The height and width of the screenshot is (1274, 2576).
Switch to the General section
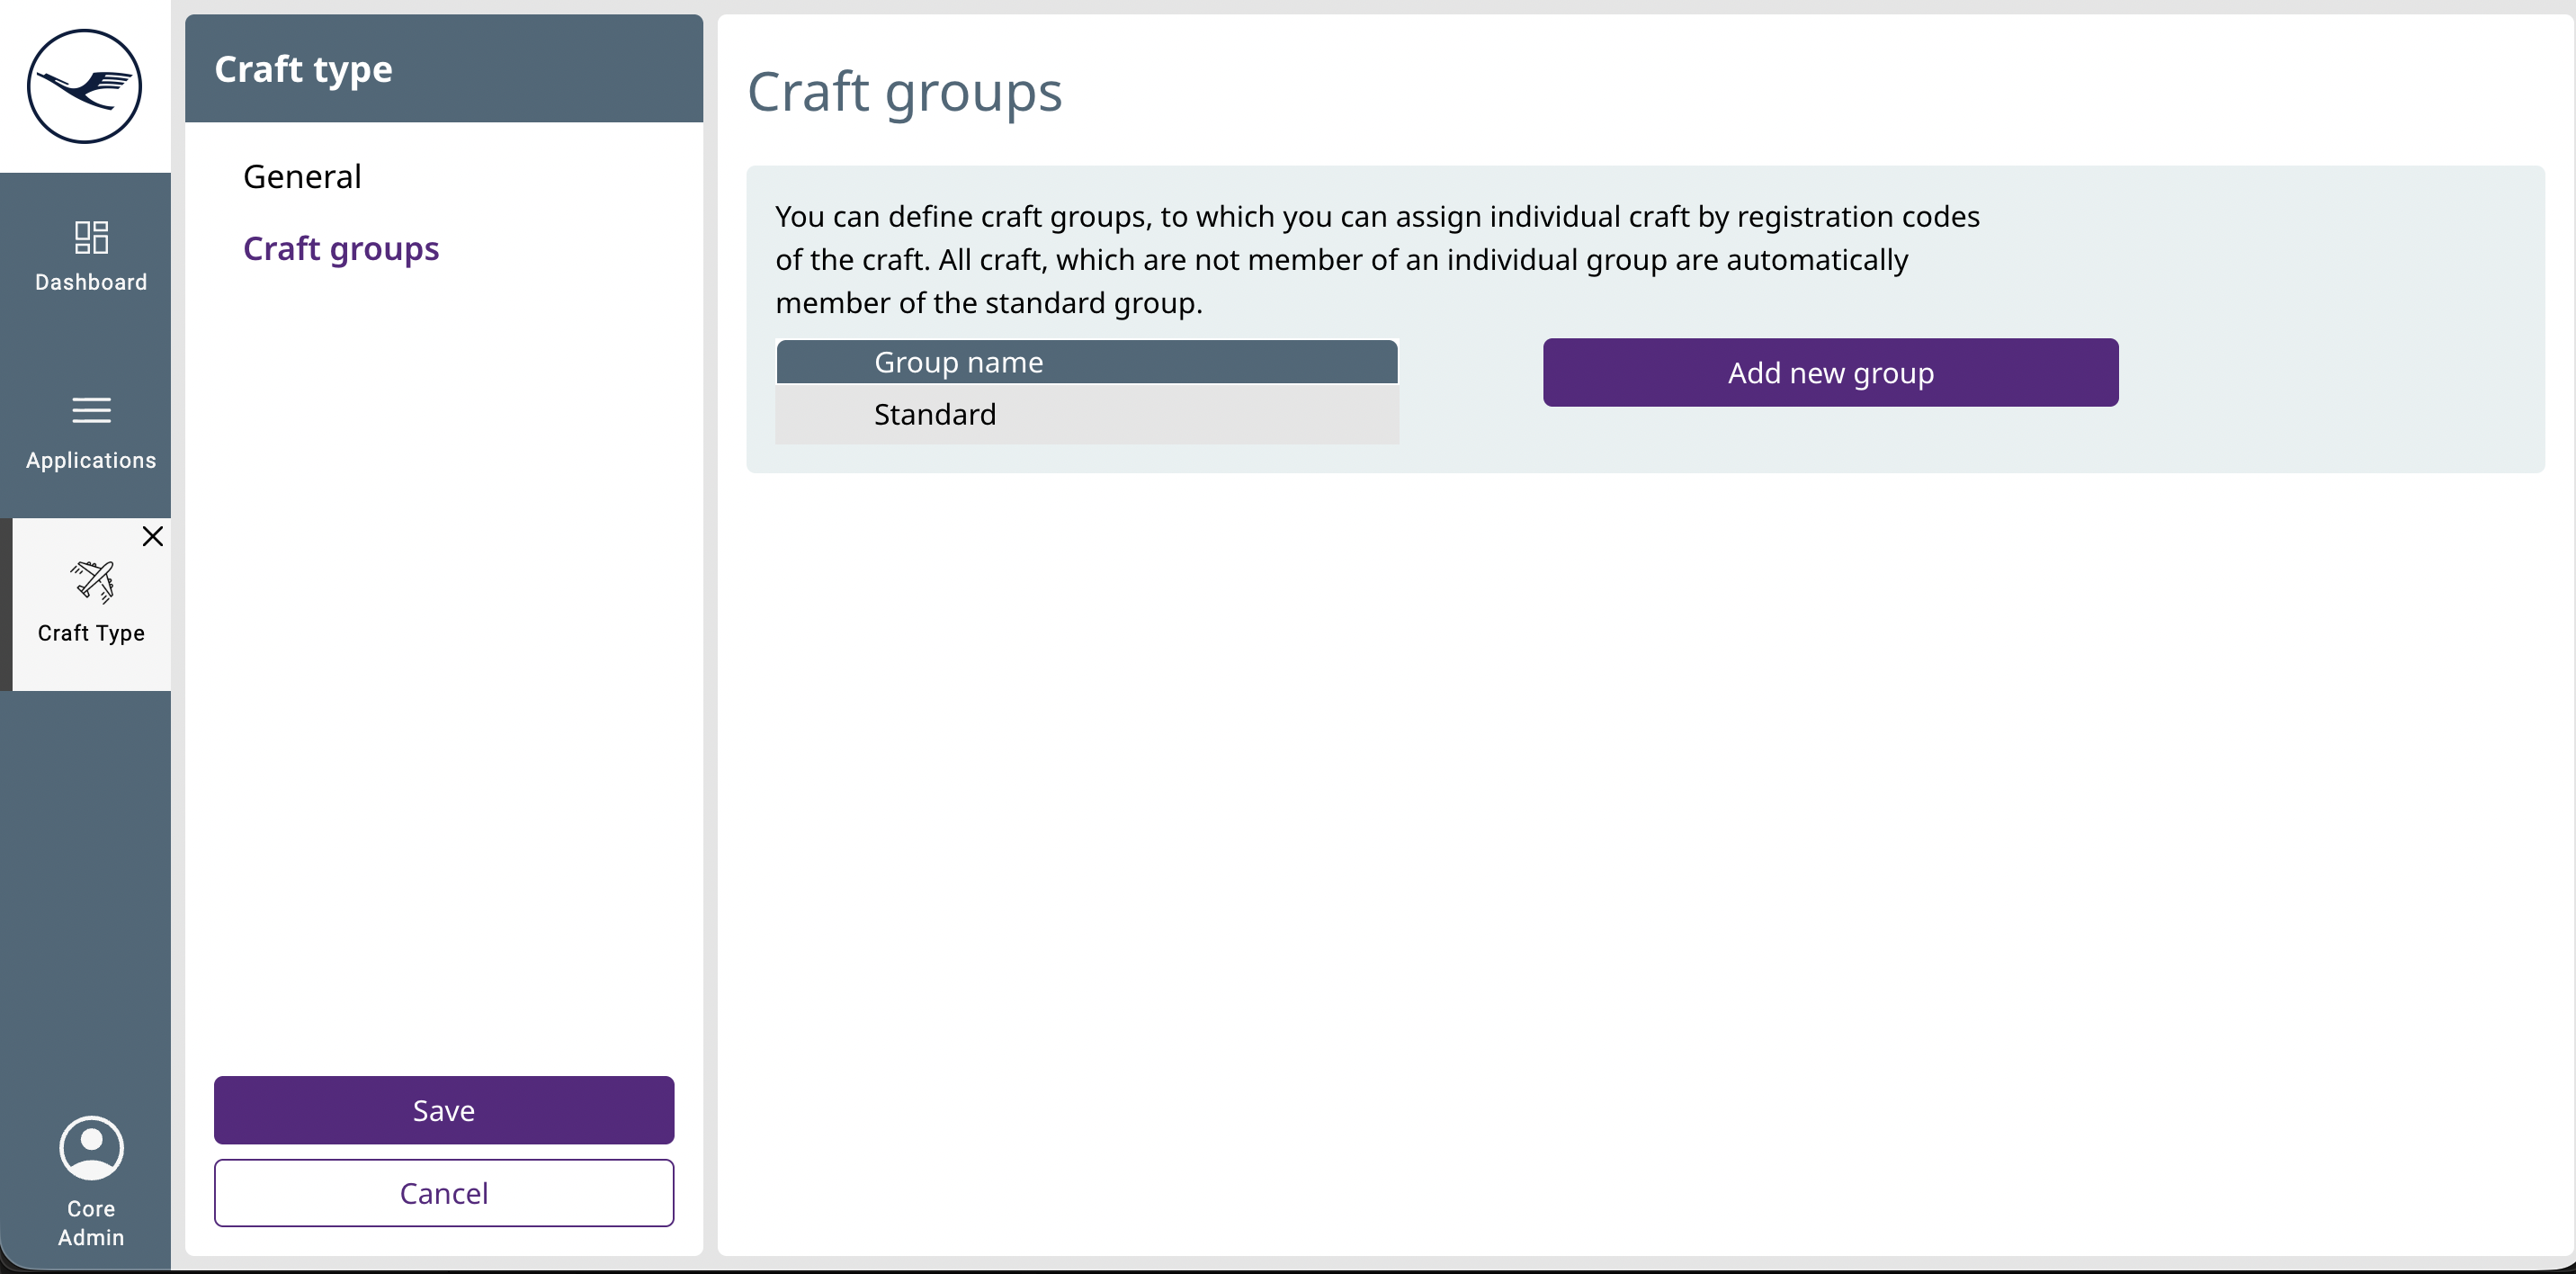pos(302,177)
